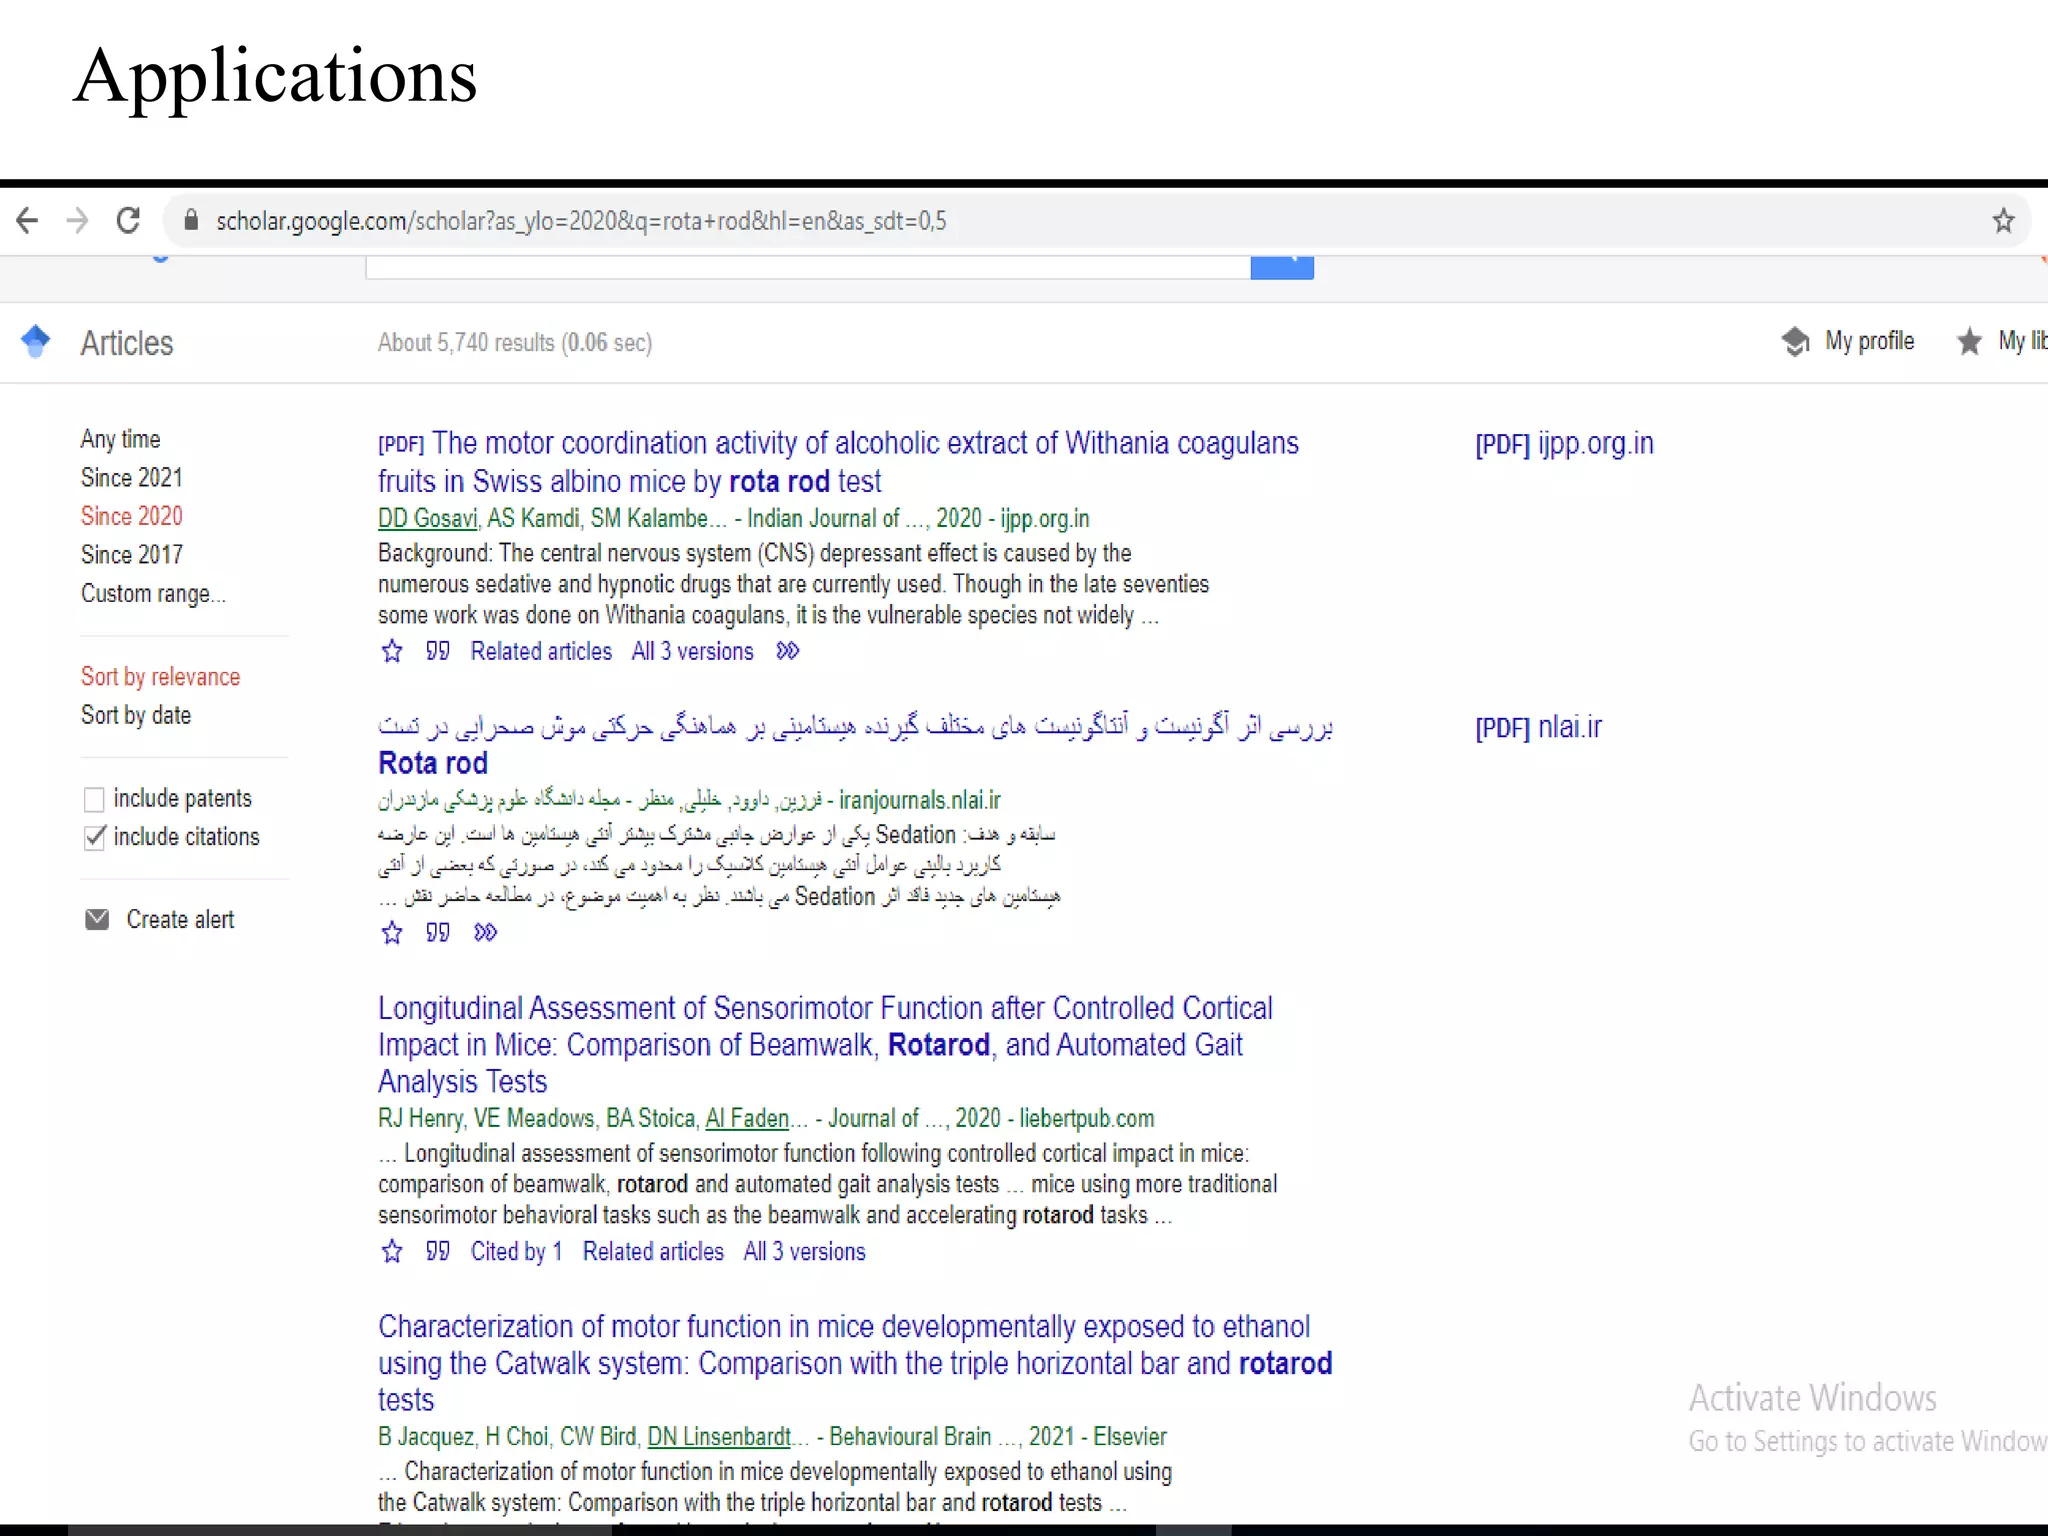
Task: Cite the Longitudinal Assessment article
Action: click(x=437, y=1252)
